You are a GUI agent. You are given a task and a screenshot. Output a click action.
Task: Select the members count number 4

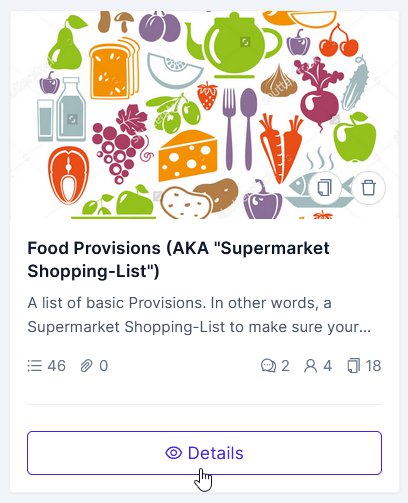(328, 366)
